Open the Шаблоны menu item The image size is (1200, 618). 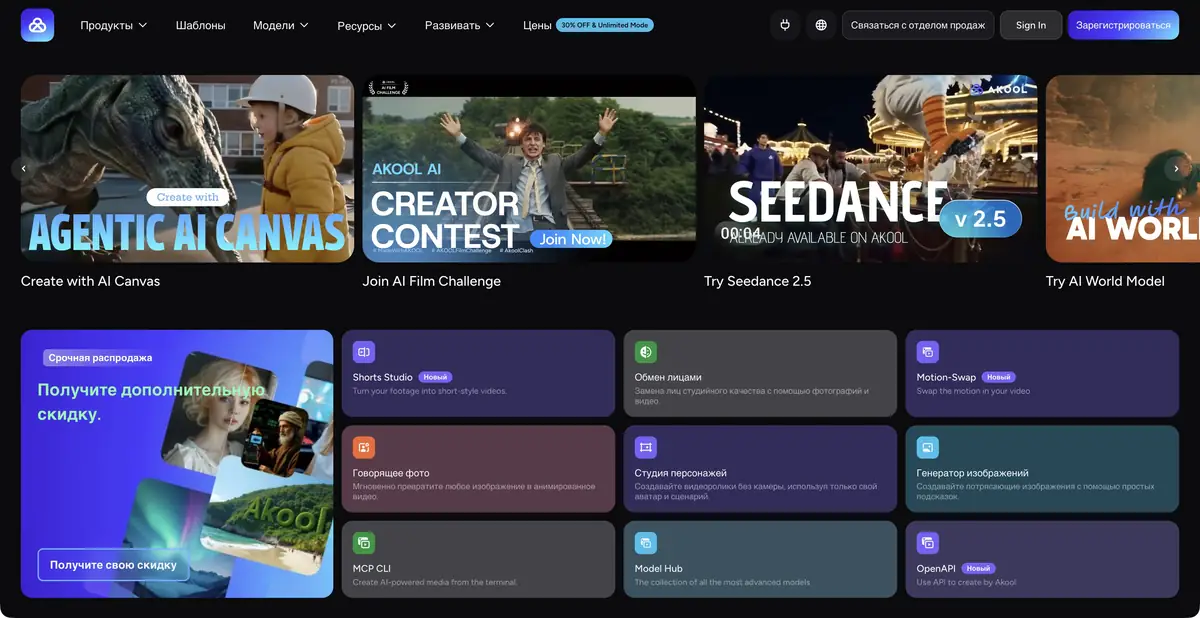tap(200, 25)
